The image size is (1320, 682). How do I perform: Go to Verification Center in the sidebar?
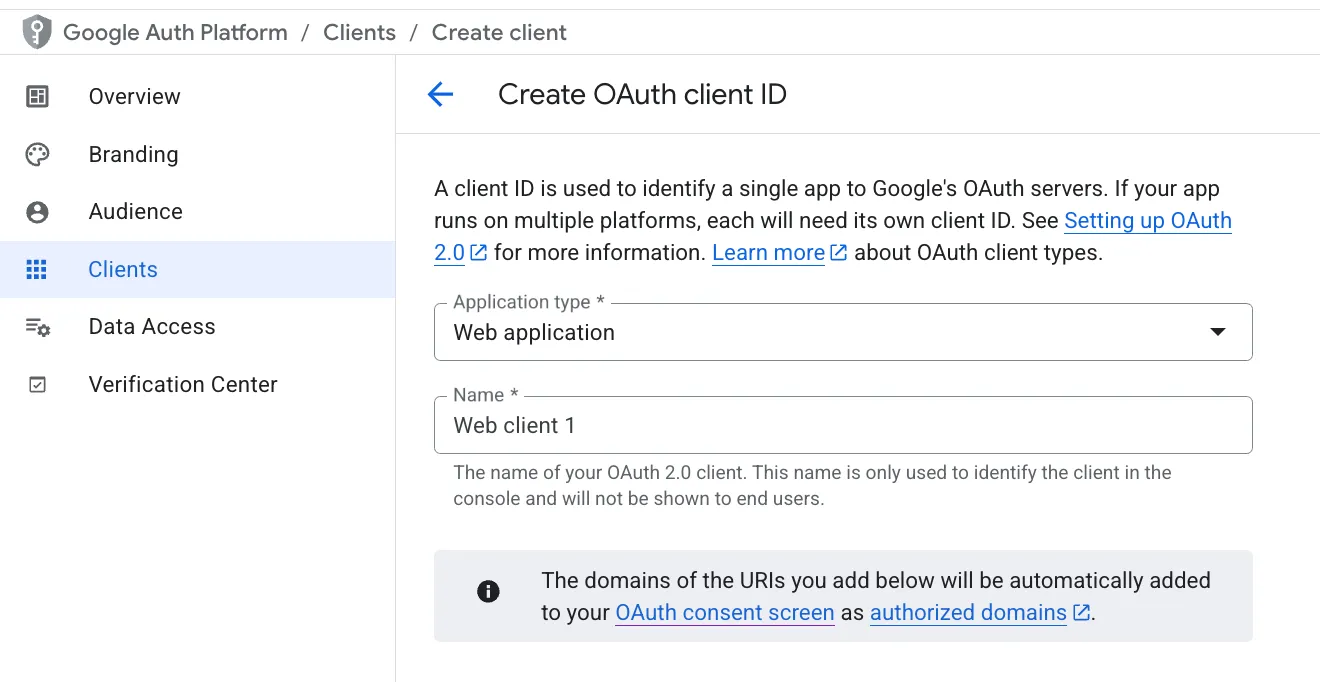tap(182, 385)
